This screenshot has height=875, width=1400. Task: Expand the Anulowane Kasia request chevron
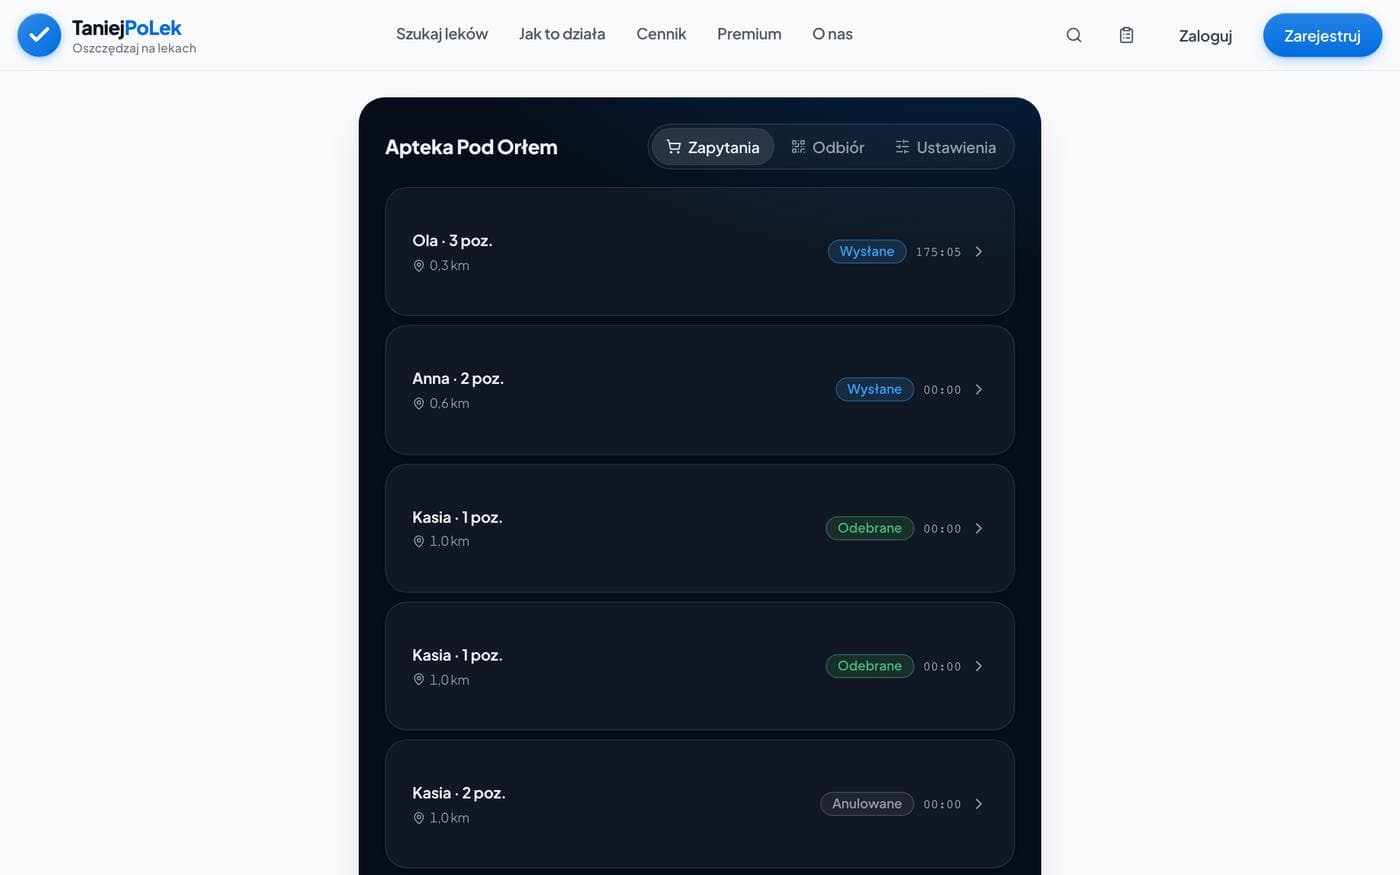point(979,804)
